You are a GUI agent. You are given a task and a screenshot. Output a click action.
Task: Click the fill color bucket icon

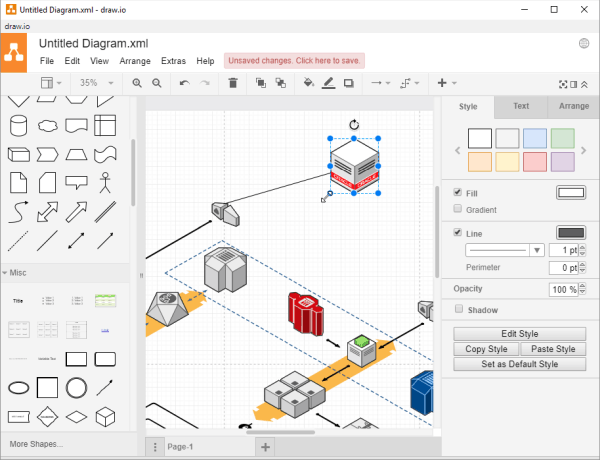(308, 83)
